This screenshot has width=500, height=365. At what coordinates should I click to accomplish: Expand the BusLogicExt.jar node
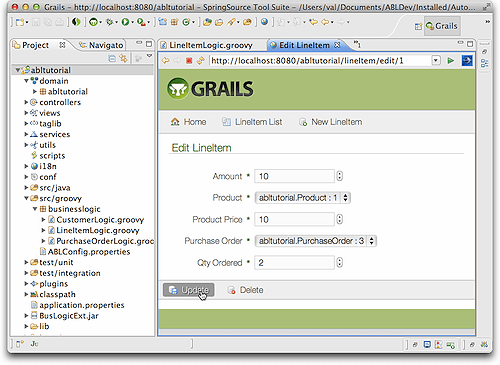pos(26,316)
